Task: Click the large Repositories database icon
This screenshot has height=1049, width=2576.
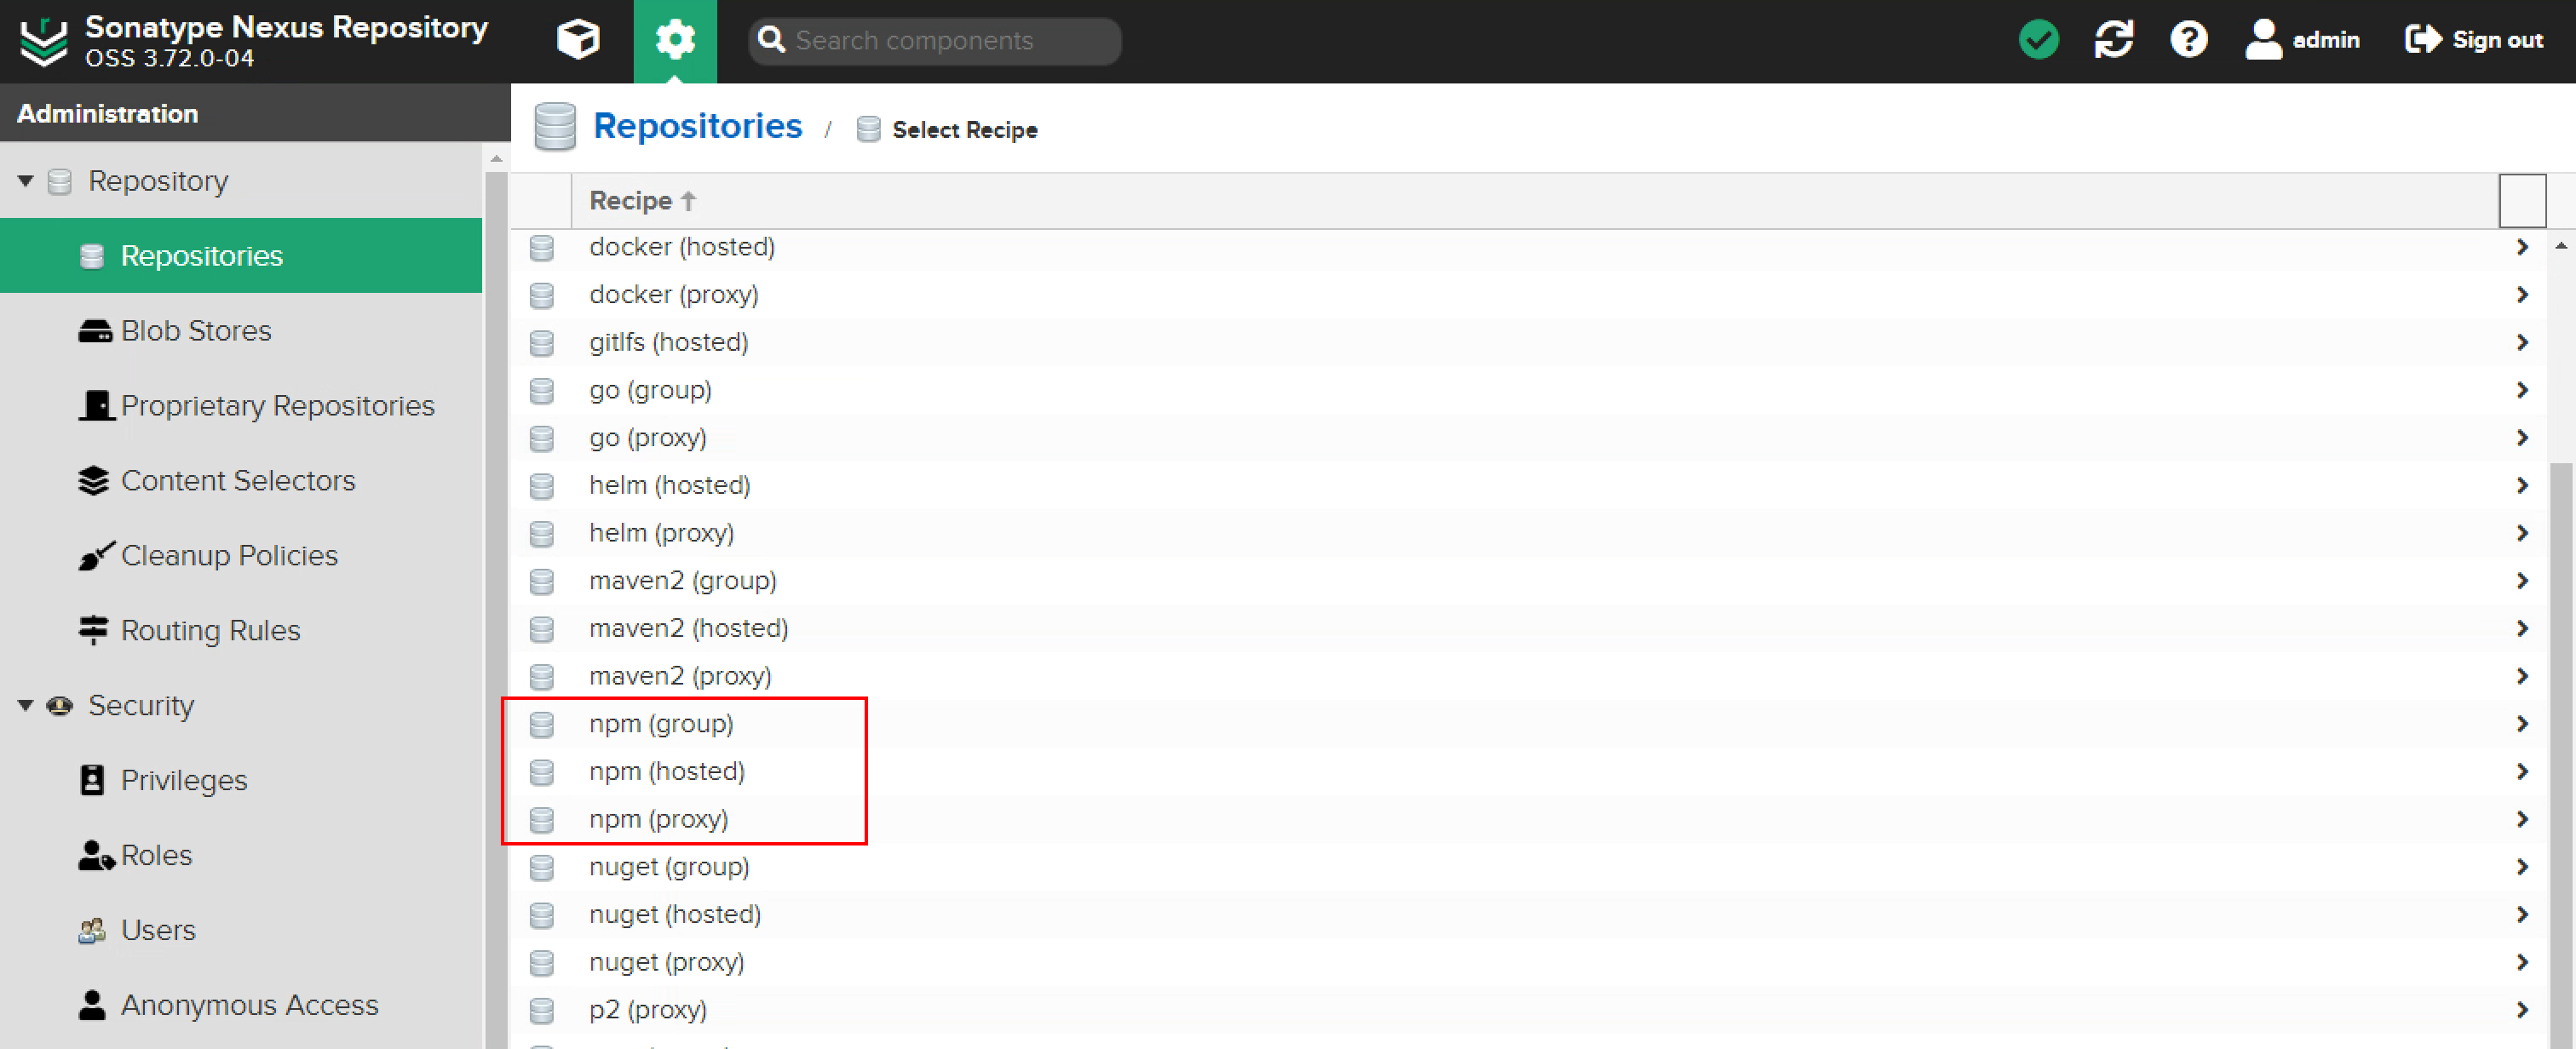Action: pyautogui.click(x=555, y=127)
